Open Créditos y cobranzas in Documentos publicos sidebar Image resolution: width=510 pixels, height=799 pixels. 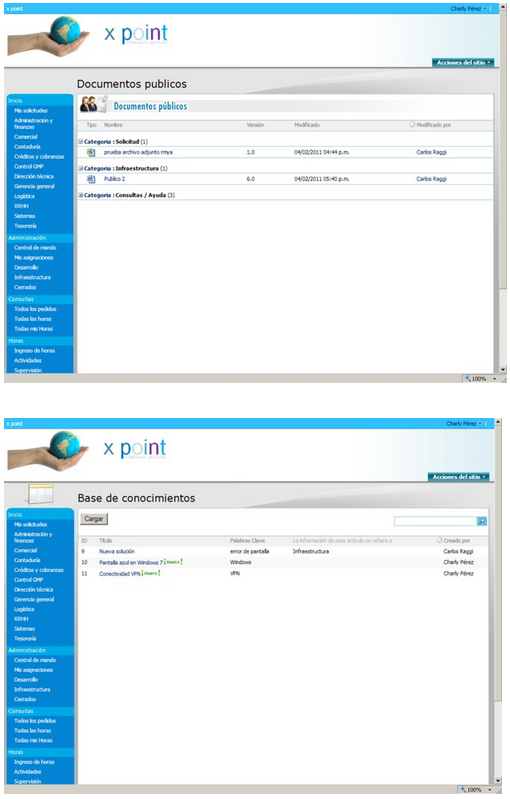[x=39, y=156]
